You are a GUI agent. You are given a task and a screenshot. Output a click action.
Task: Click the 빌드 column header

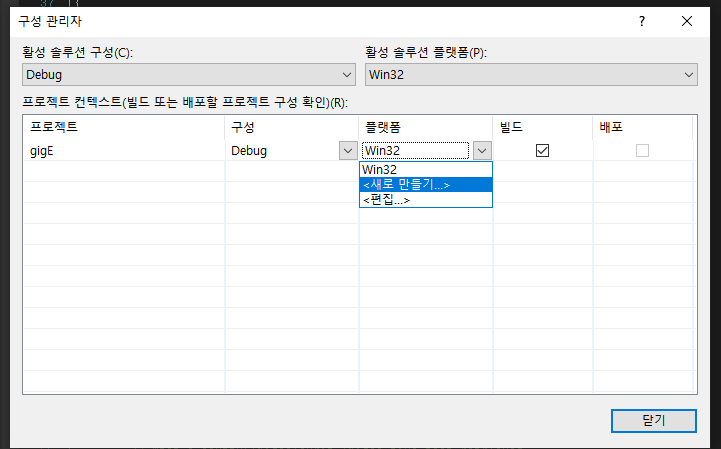(x=543, y=127)
